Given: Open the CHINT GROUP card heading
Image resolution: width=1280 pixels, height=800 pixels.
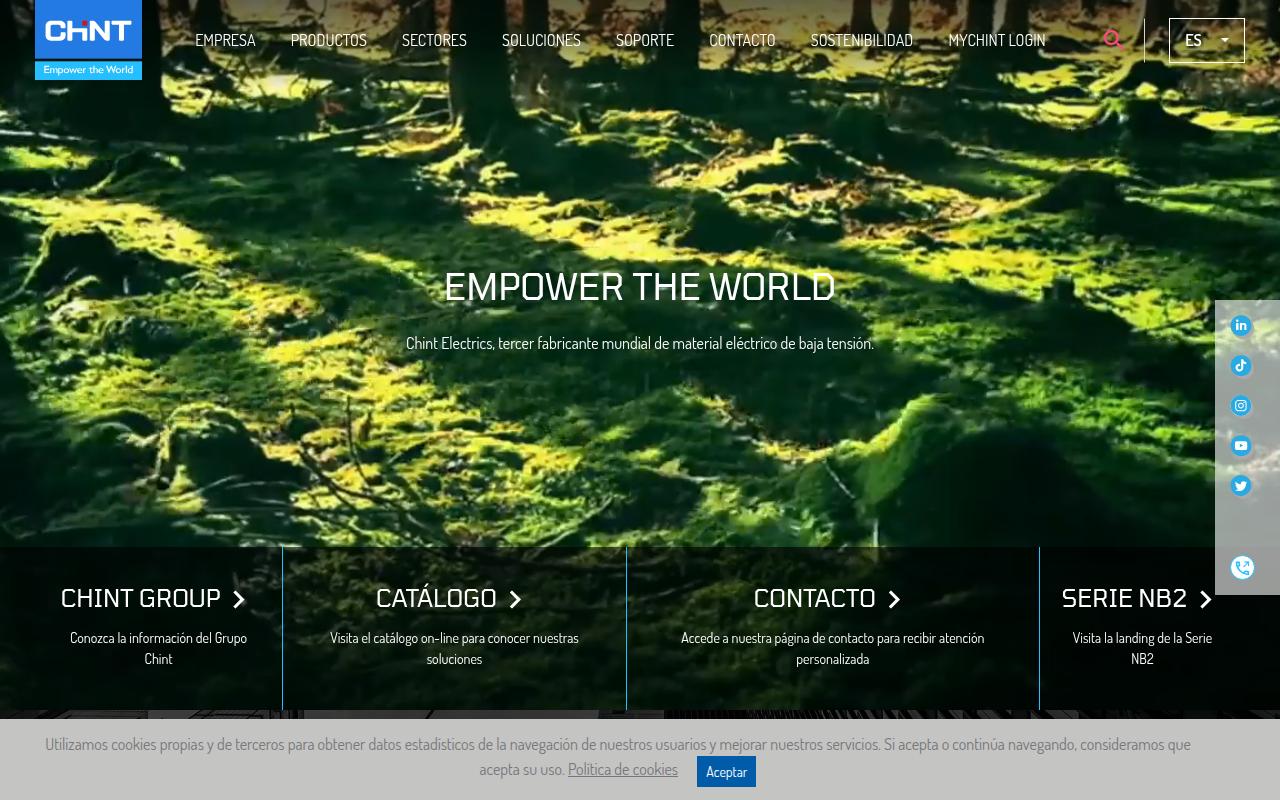Looking at the screenshot, I should pyautogui.click(x=141, y=598).
